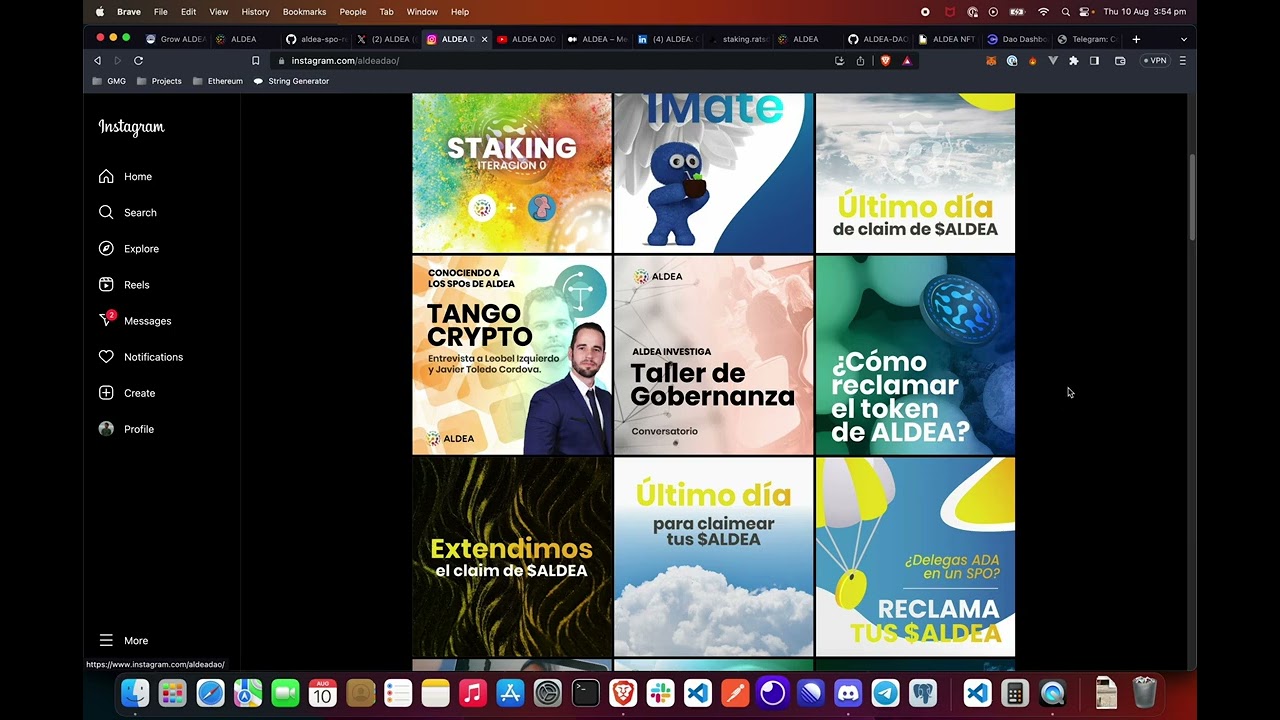Open Último día para claimear post
The width and height of the screenshot is (1280, 720).
point(713,557)
